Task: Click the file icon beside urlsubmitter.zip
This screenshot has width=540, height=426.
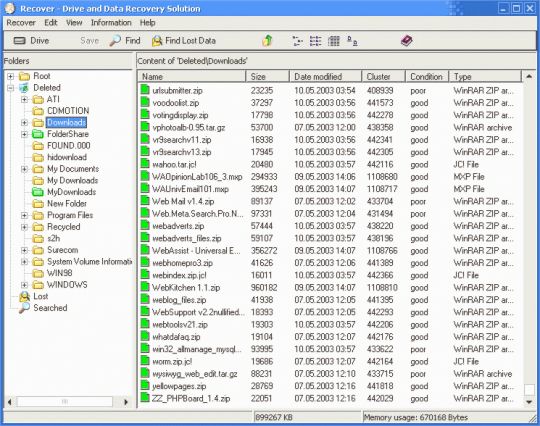Action: 145,90
